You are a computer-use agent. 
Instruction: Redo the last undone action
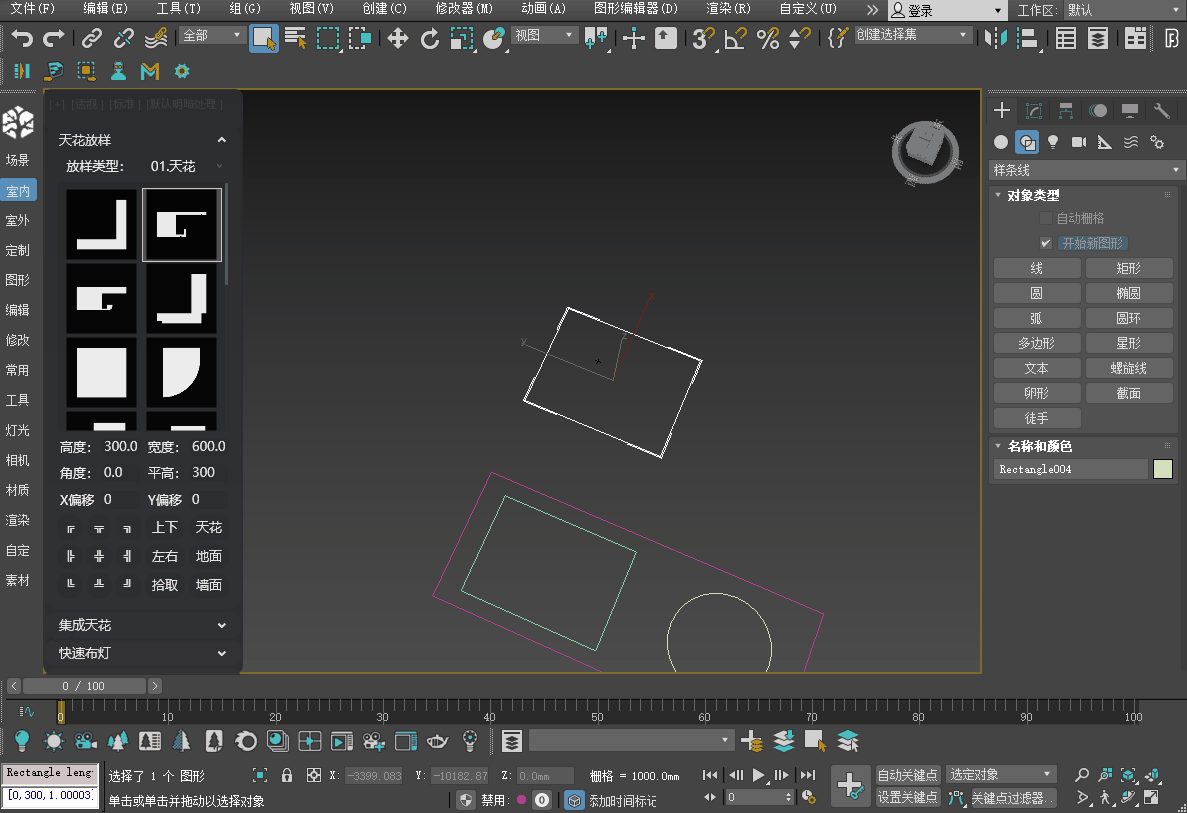click(54, 38)
